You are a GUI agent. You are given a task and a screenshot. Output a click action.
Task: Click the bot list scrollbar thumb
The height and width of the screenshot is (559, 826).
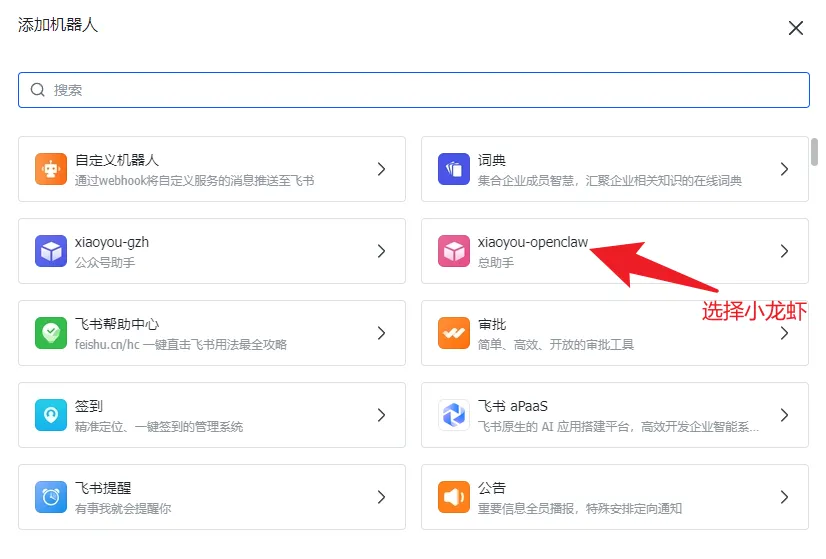coord(814,152)
